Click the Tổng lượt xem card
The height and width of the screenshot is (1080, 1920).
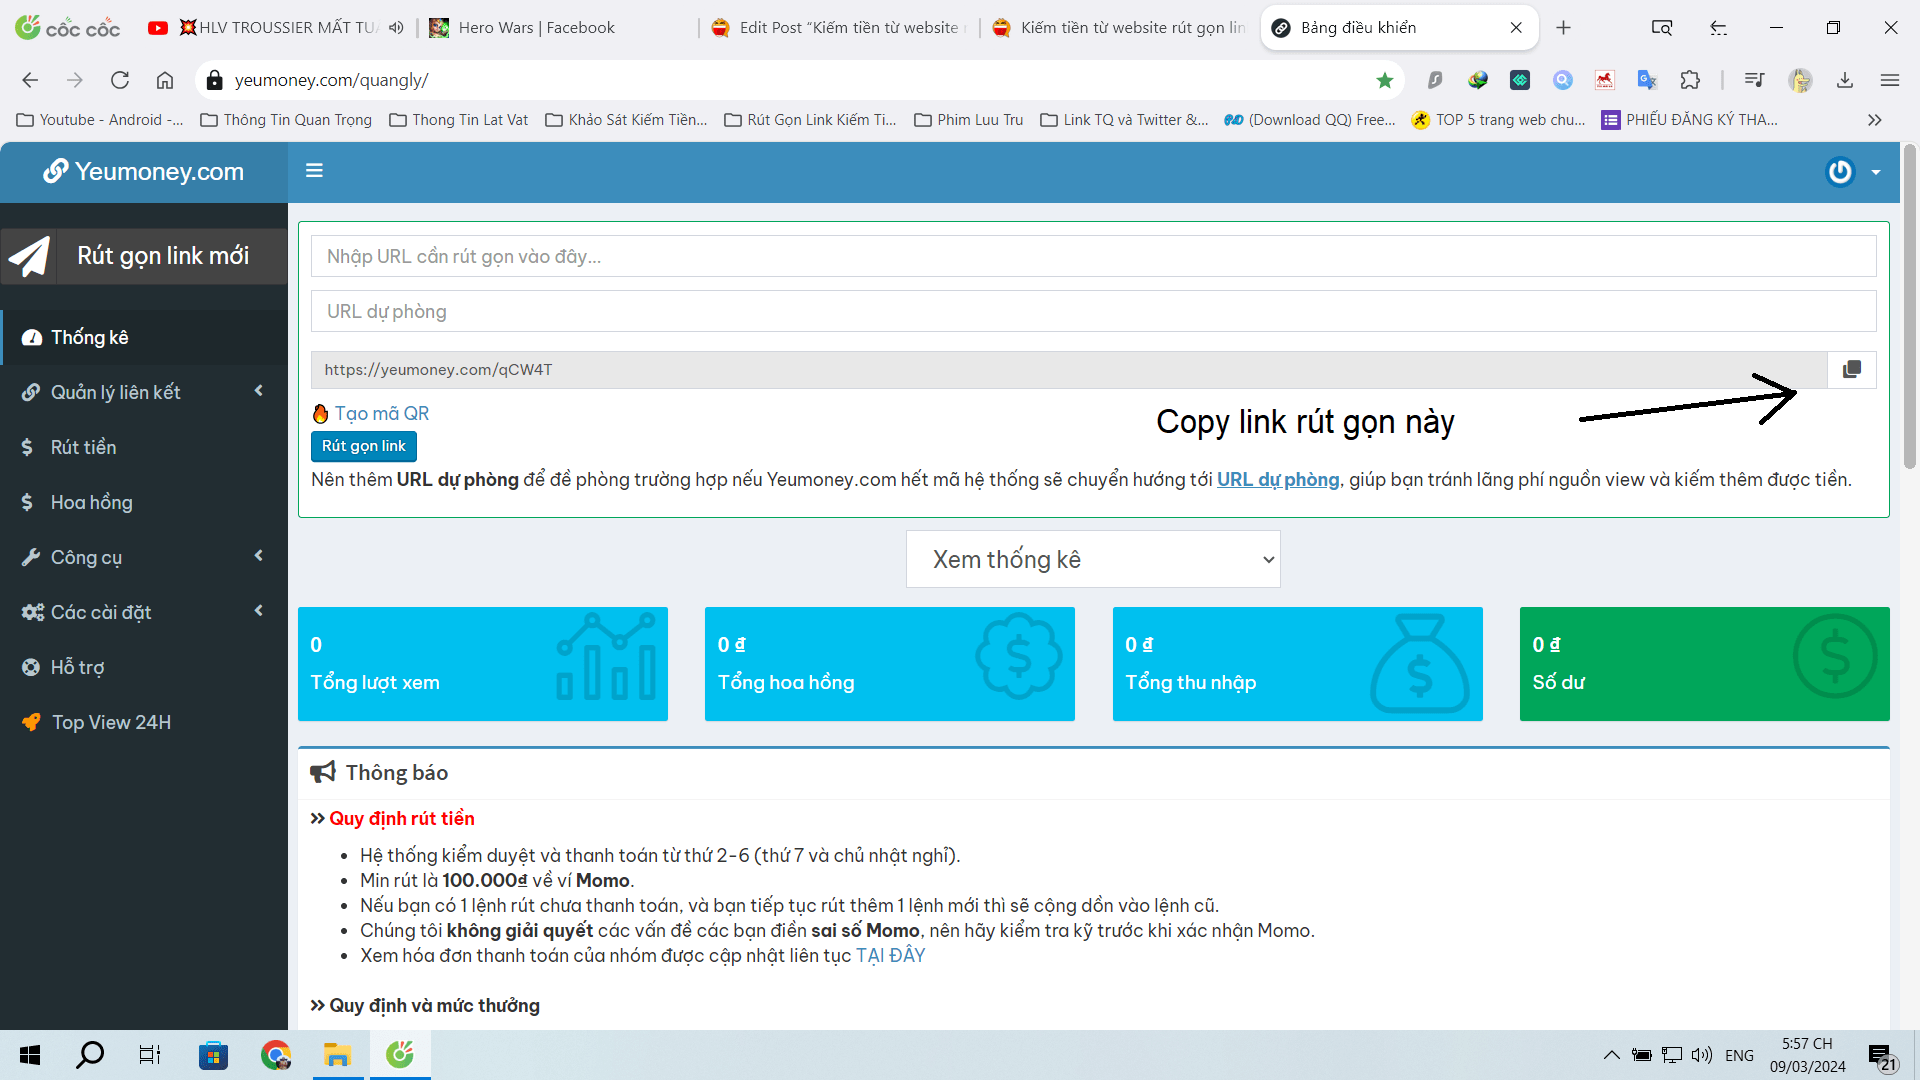coord(483,664)
